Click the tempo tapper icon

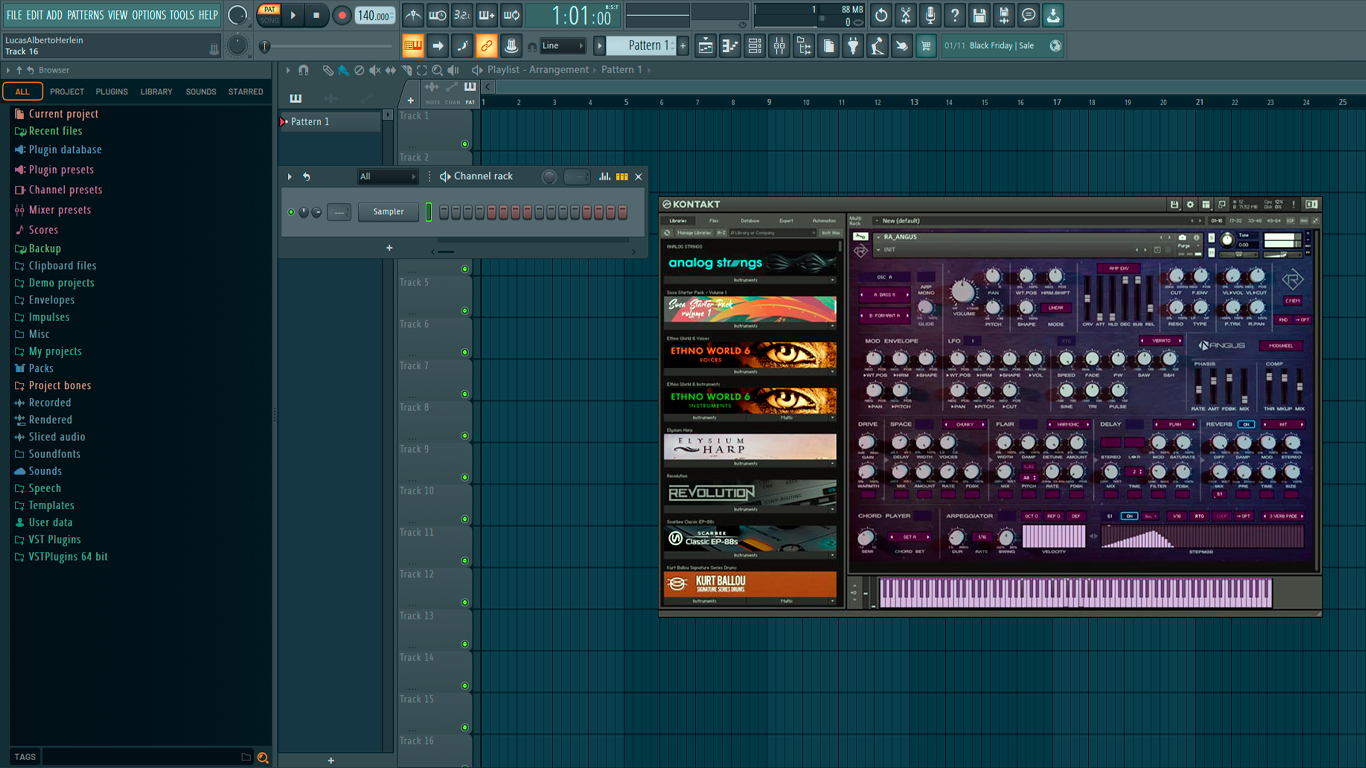(x=877, y=46)
